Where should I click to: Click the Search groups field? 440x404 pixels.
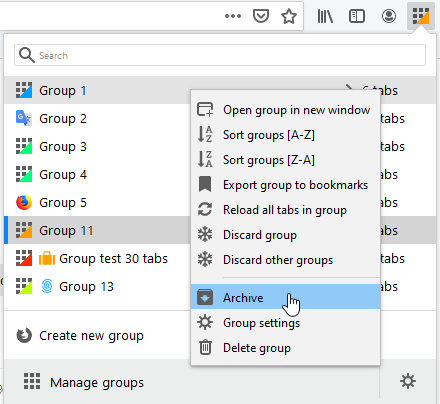click(x=220, y=55)
